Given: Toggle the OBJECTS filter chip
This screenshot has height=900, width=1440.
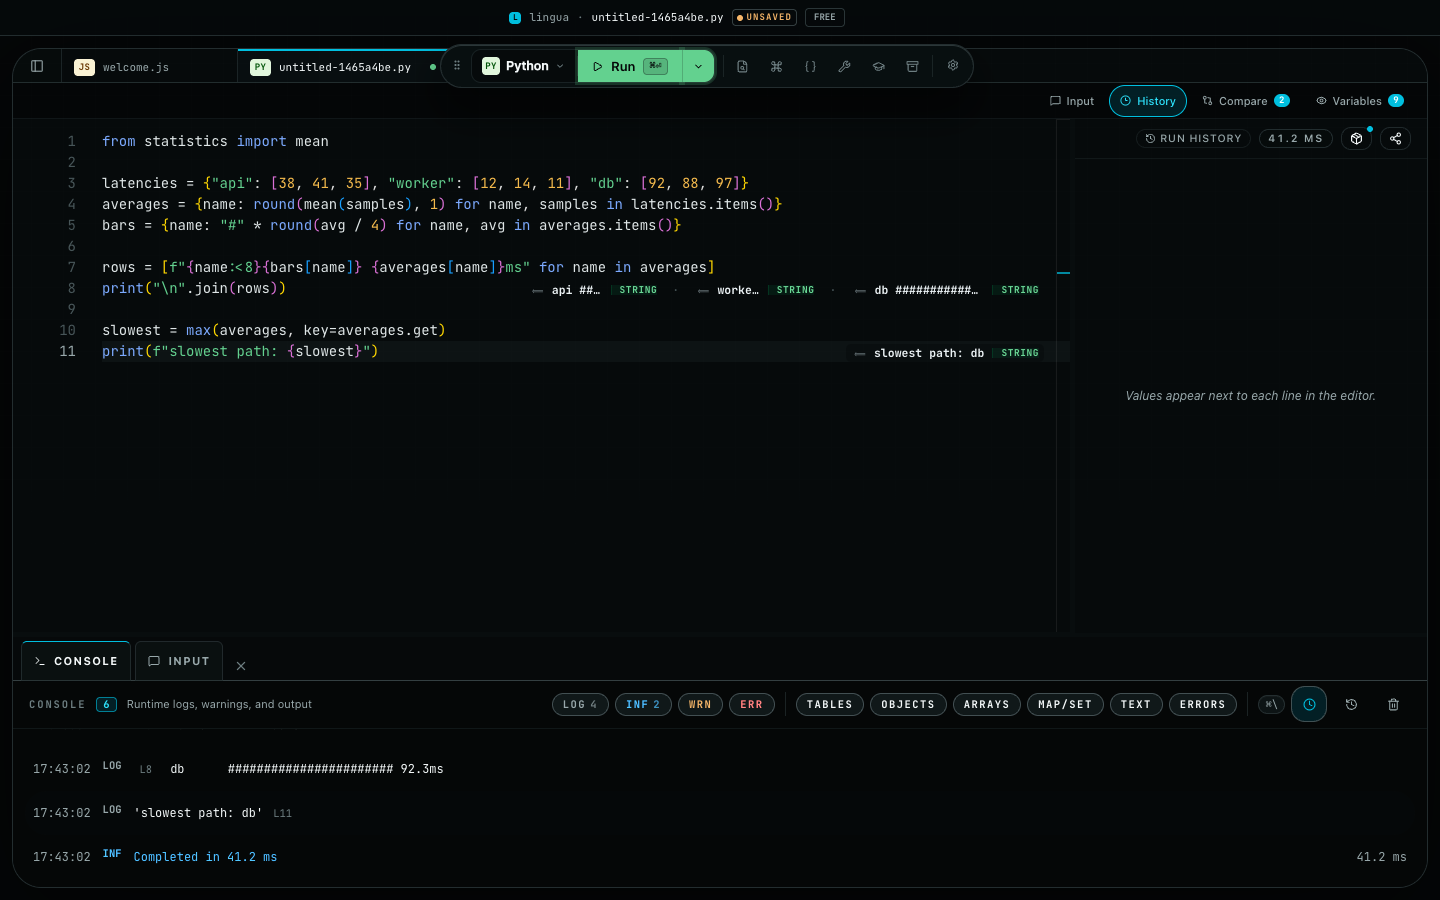Looking at the screenshot, I should click(908, 704).
